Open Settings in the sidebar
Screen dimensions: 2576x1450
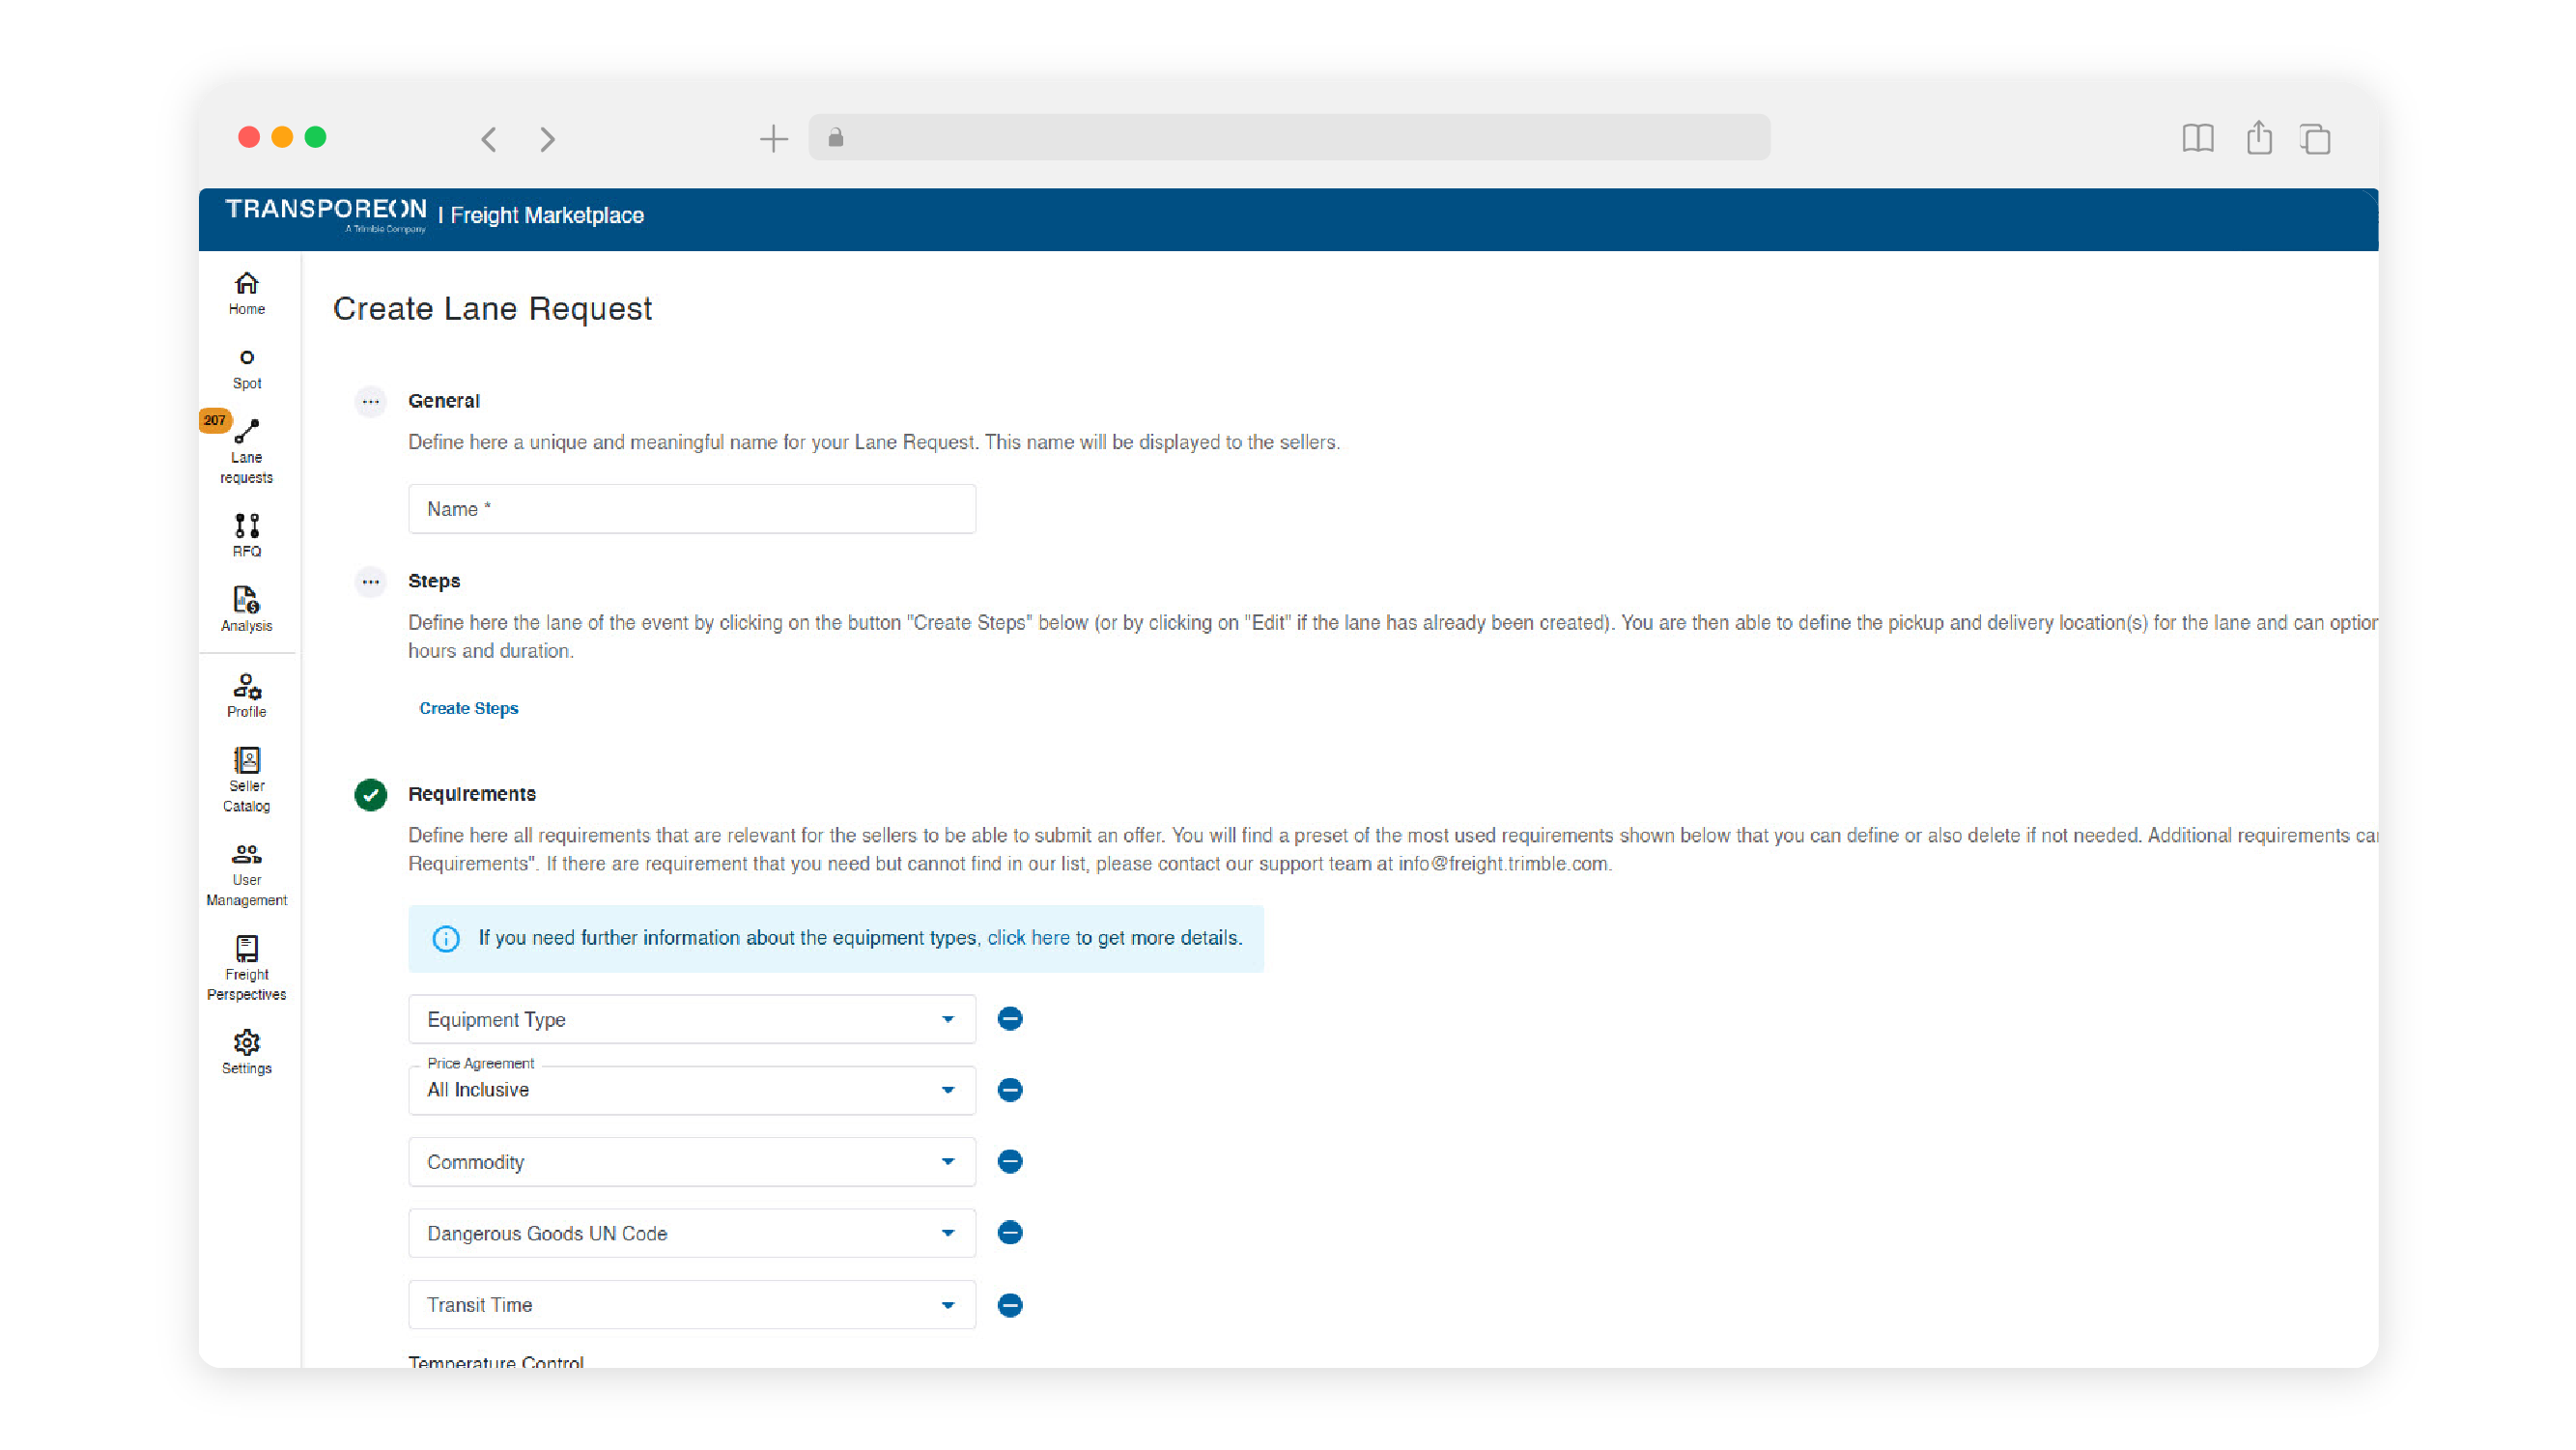click(x=246, y=1052)
